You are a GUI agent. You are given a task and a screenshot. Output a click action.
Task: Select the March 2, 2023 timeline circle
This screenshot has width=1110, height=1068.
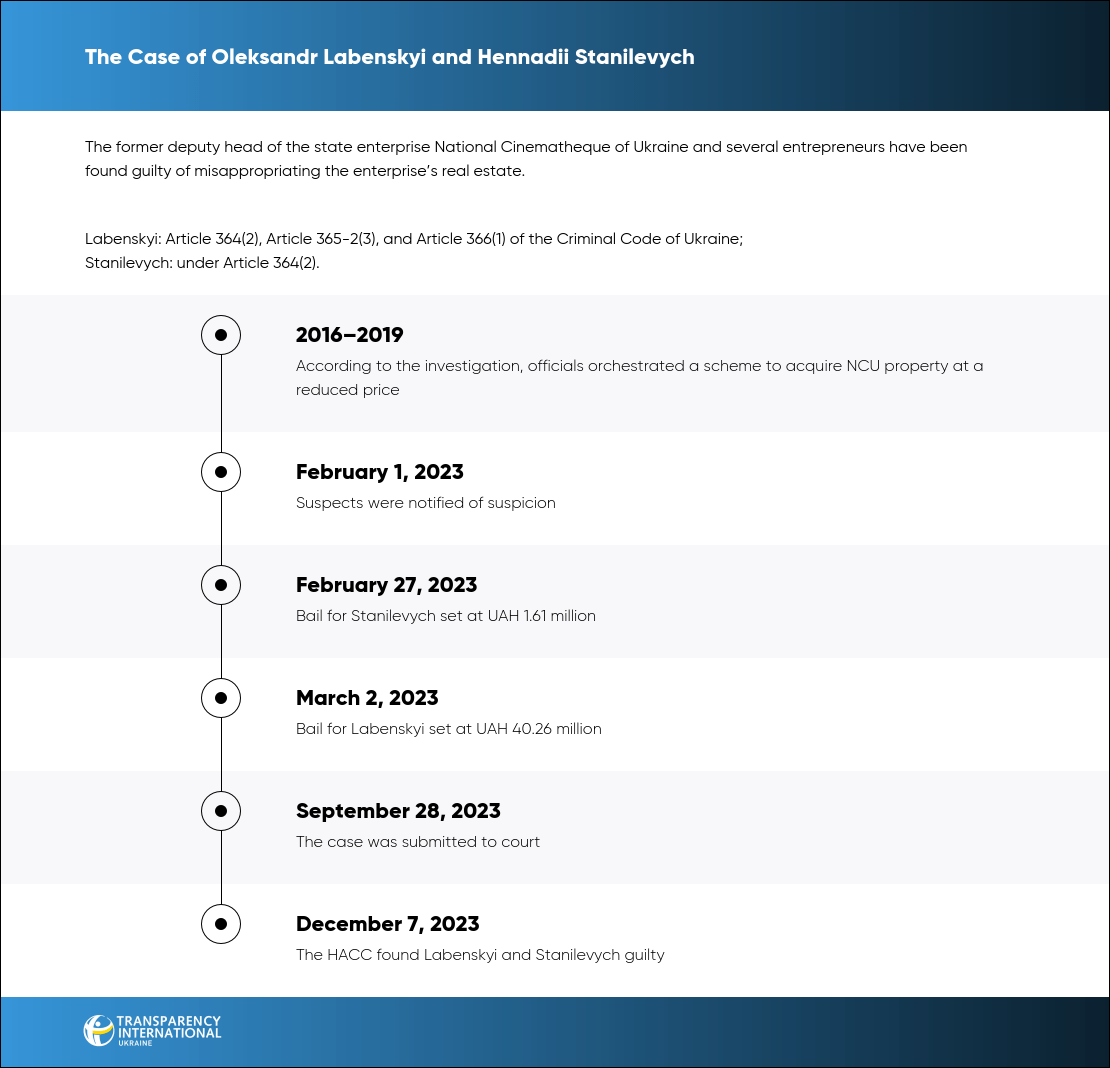pos(221,697)
